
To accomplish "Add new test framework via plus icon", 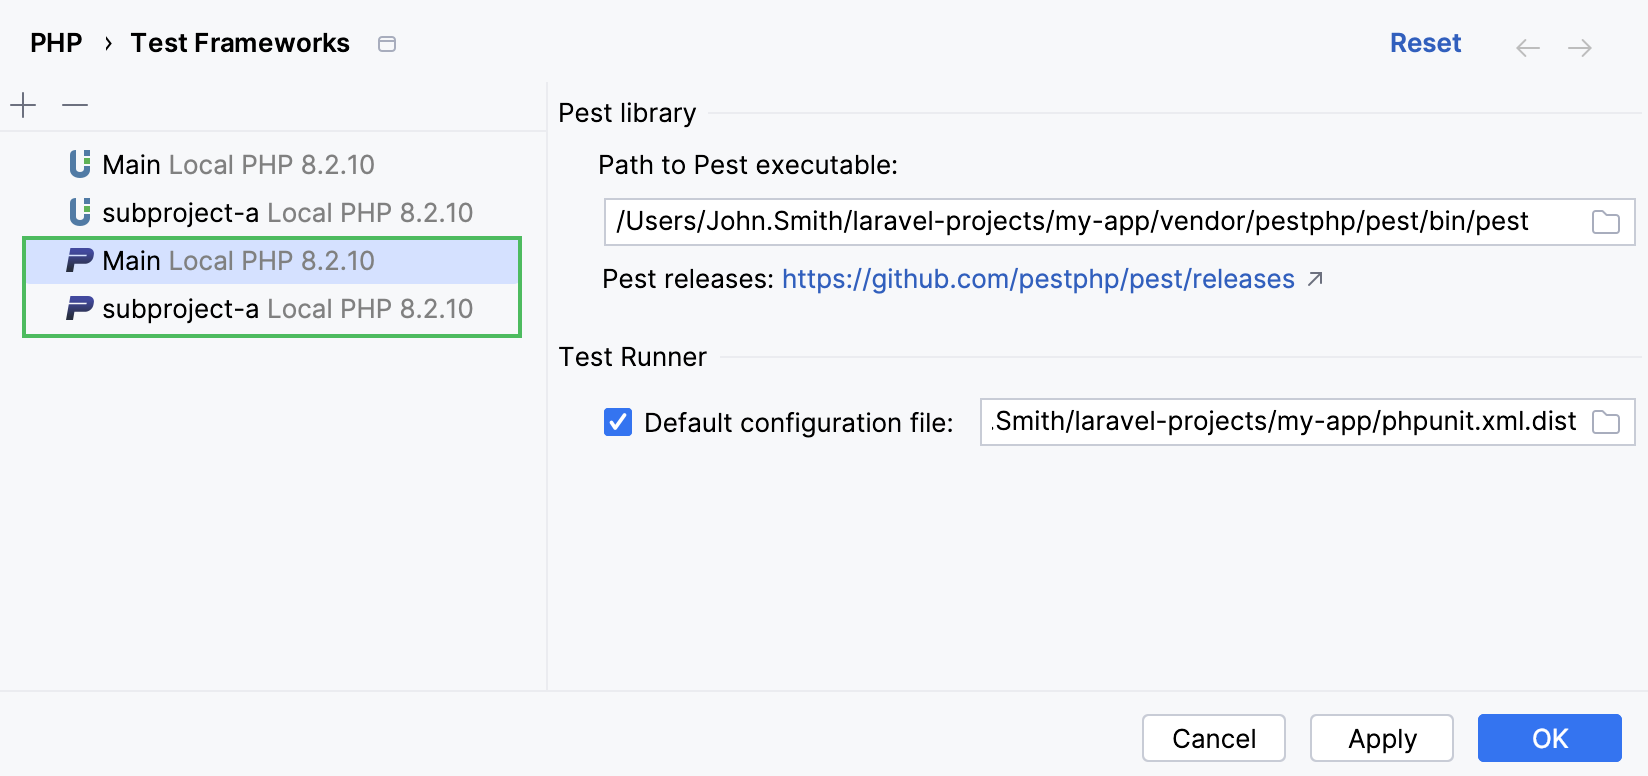I will [x=22, y=104].
